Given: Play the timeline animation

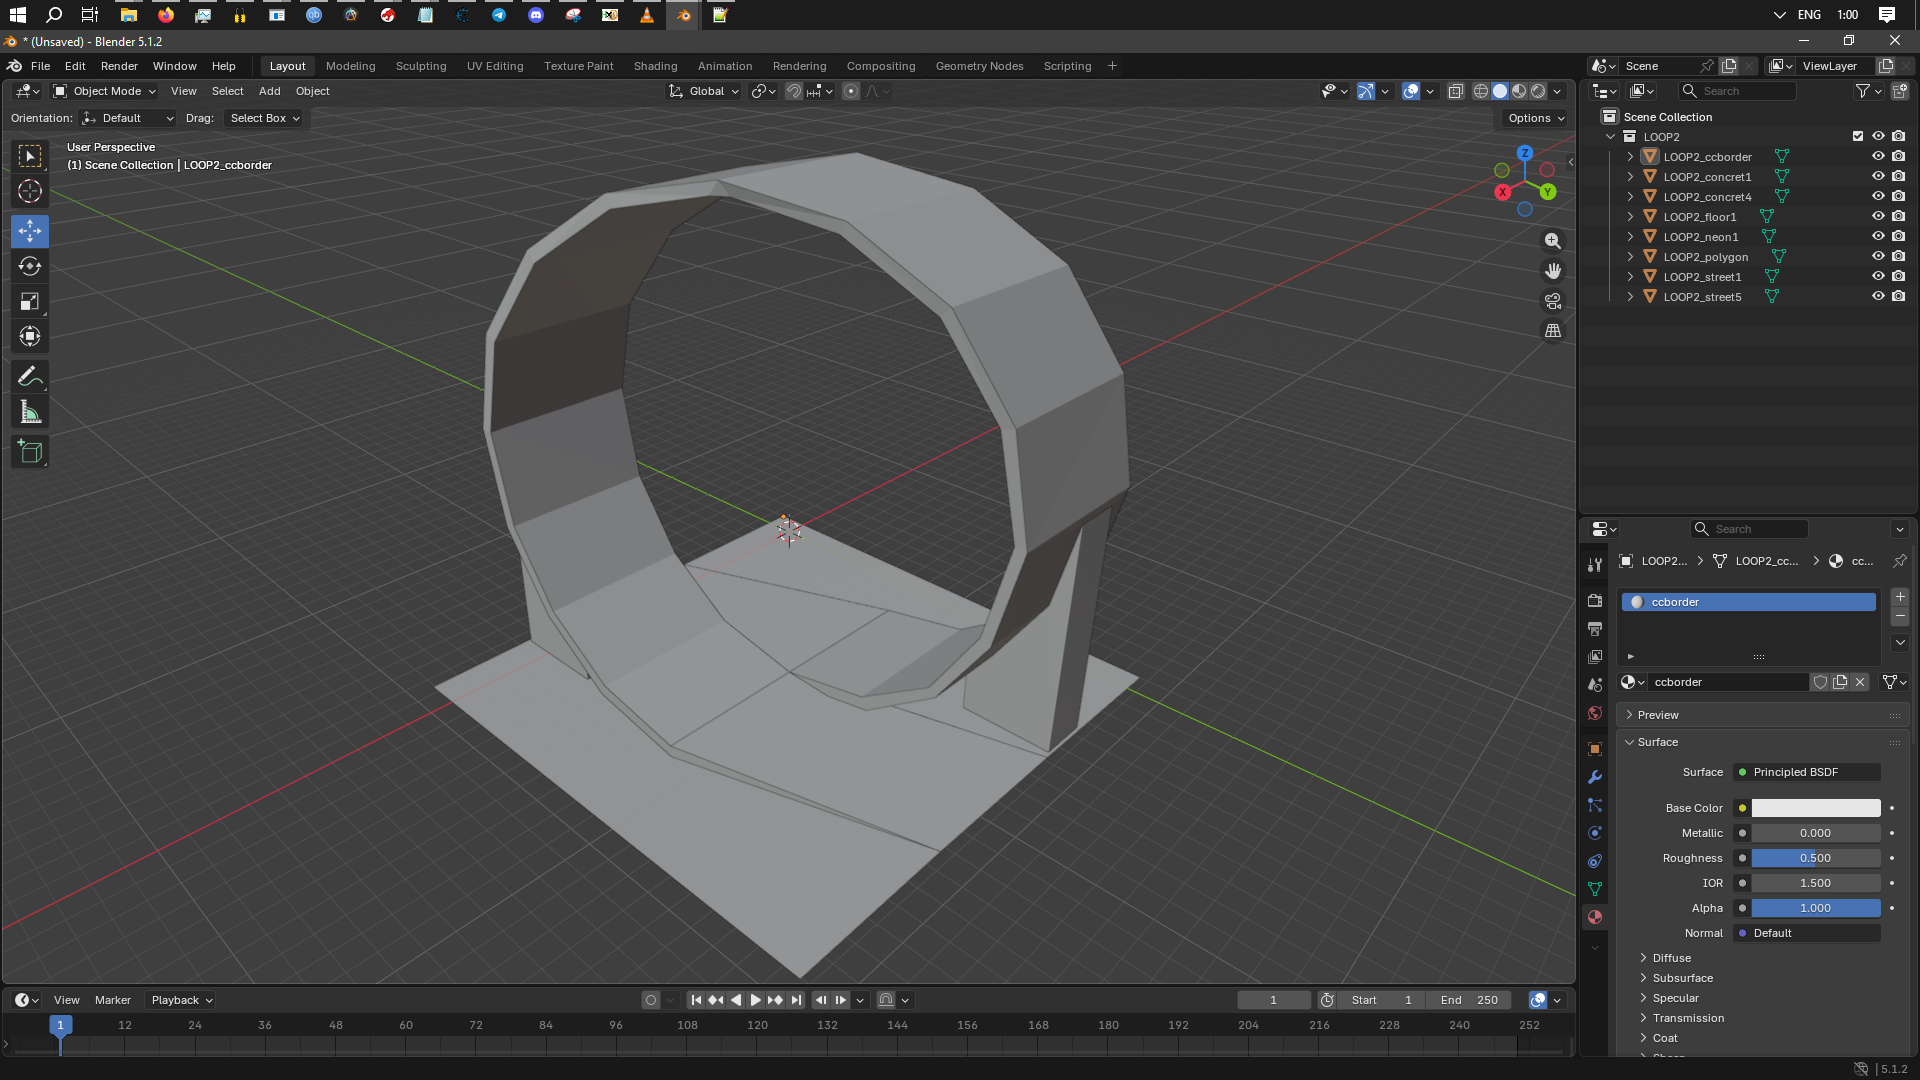Looking at the screenshot, I should point(755,1000).
